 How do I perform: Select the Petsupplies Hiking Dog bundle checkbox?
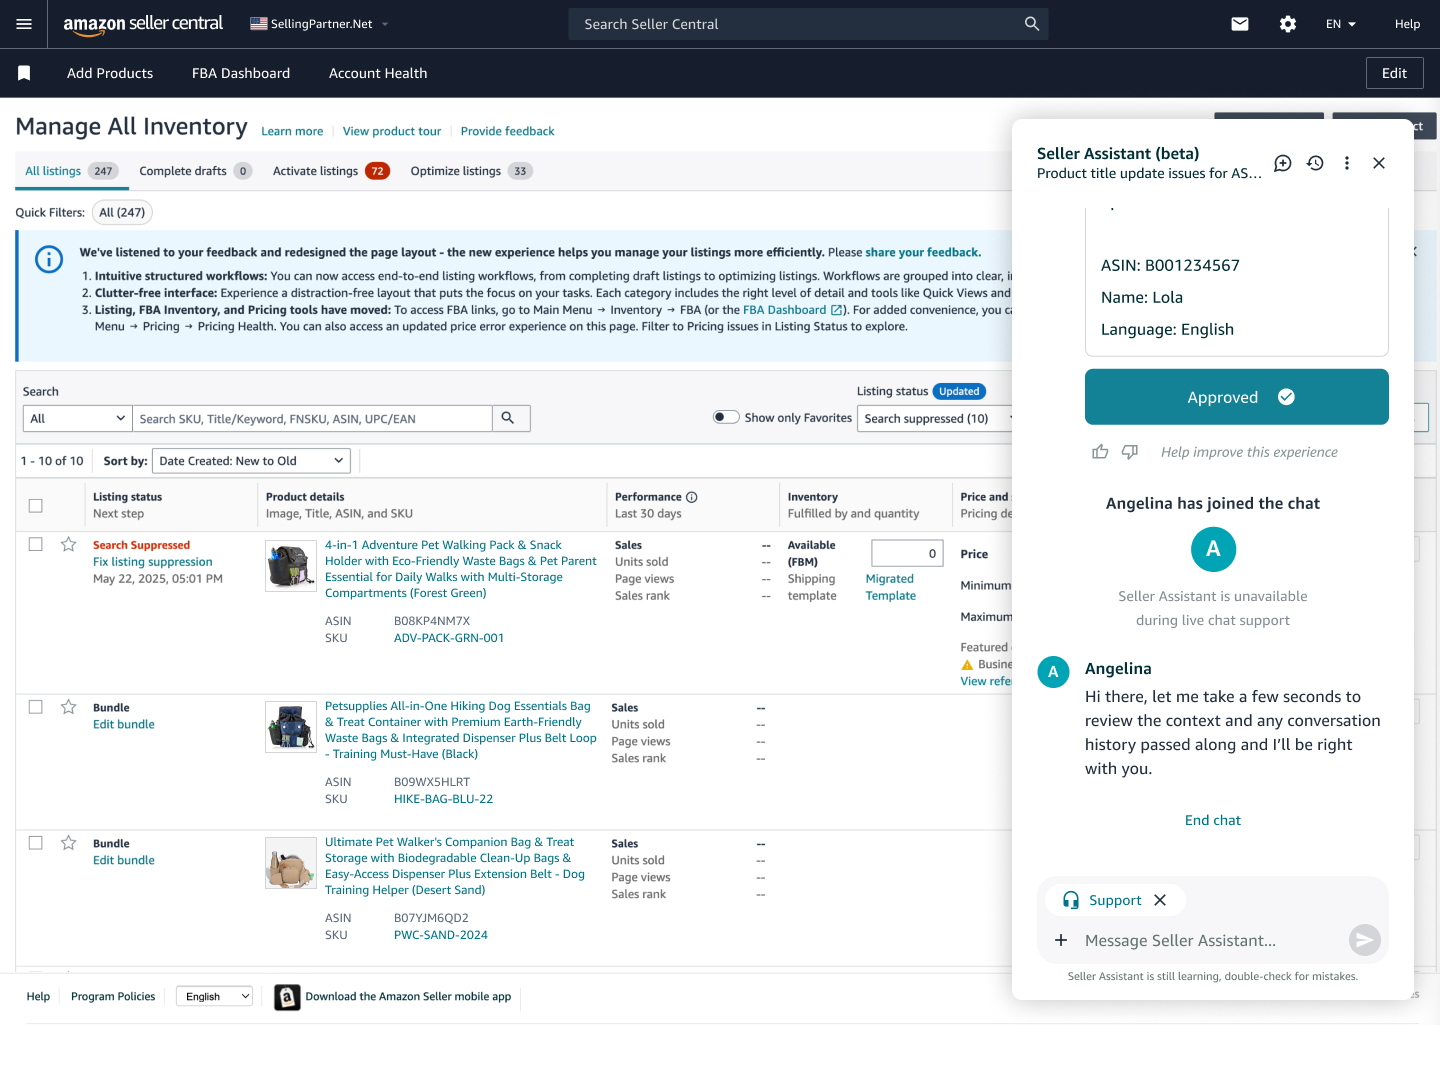click(36, 707)
